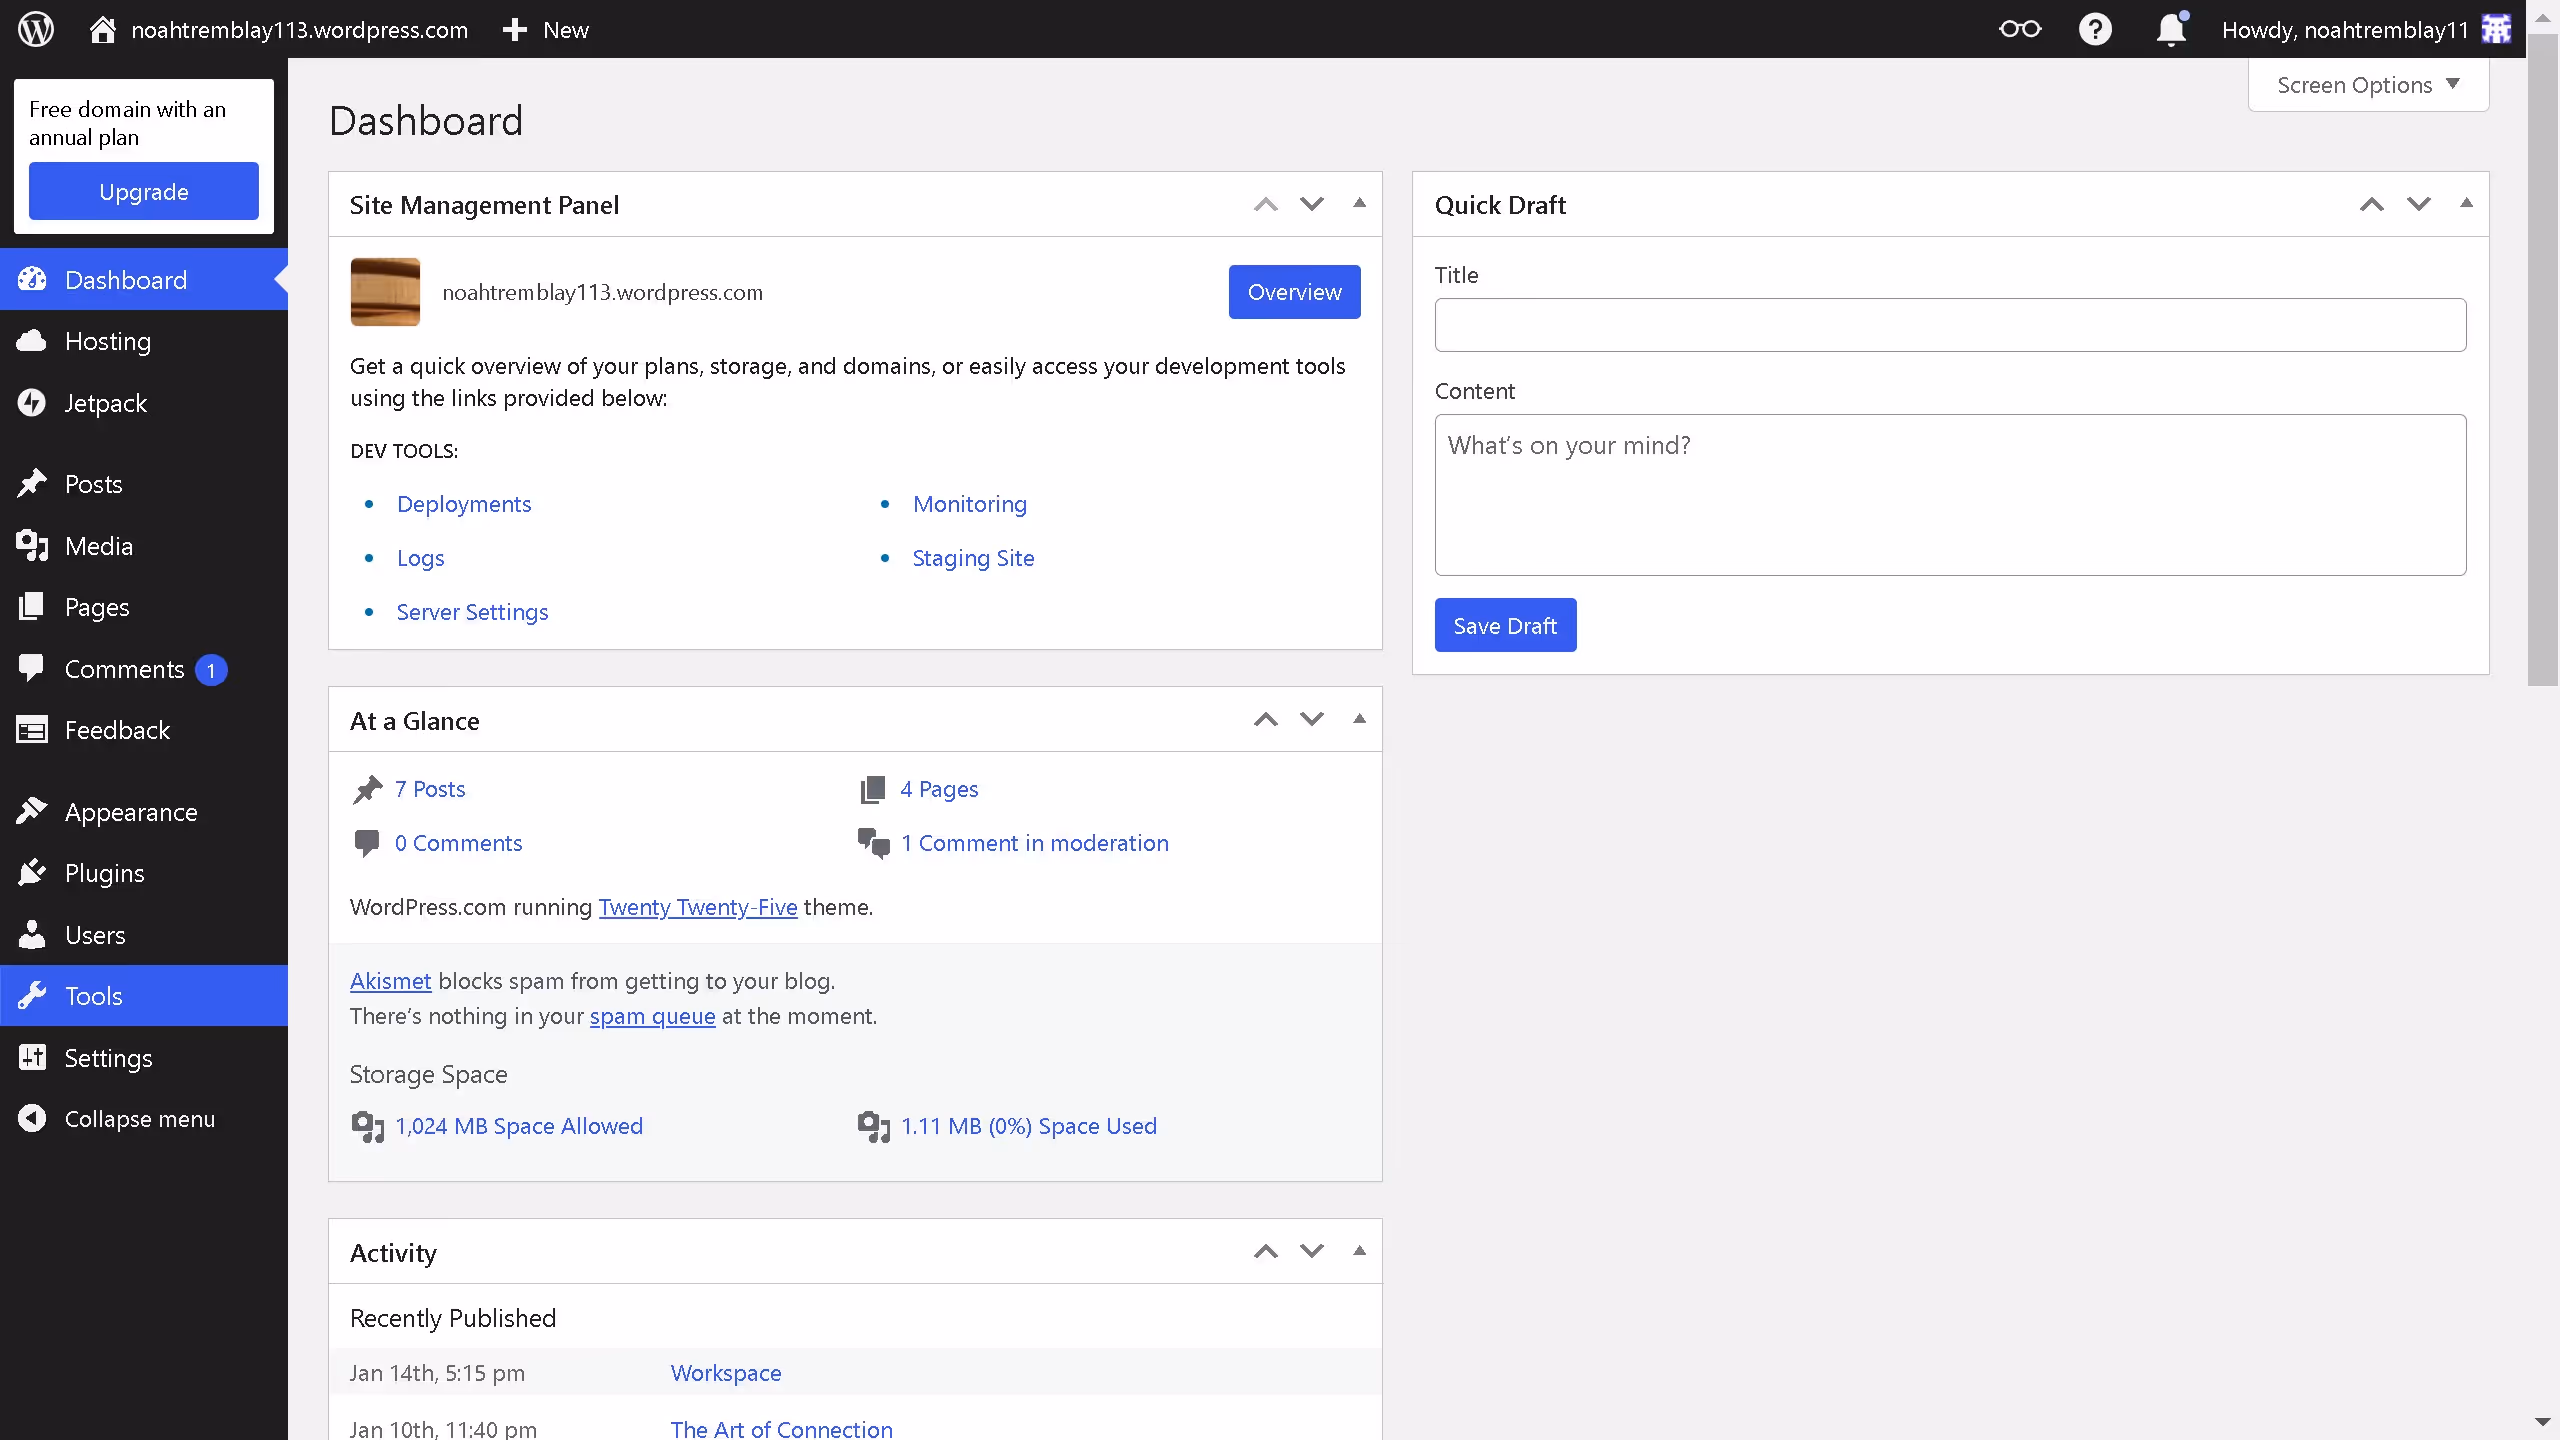Open Comments via the speech bubble icon

pos(31,668)
